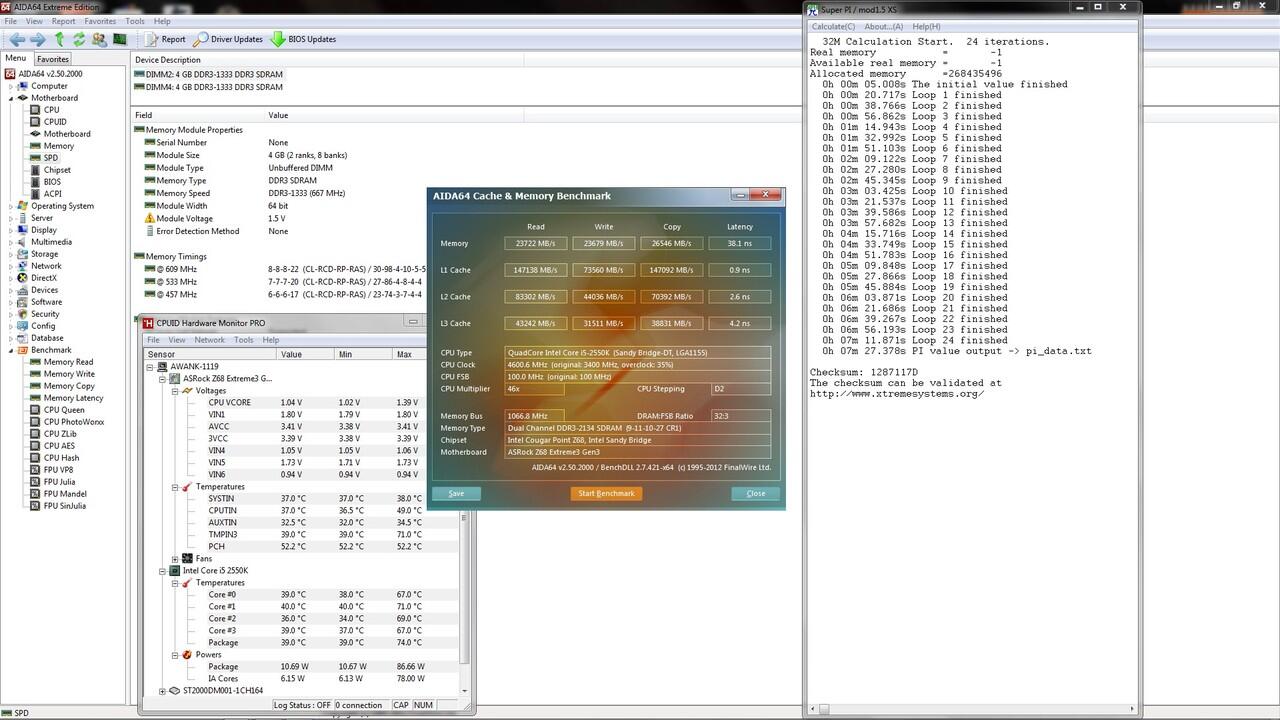The height and width of the screenshot is (720, 1280).
Task: Click Memory Latency value 38.1 ns
Action: coord(740,243)
